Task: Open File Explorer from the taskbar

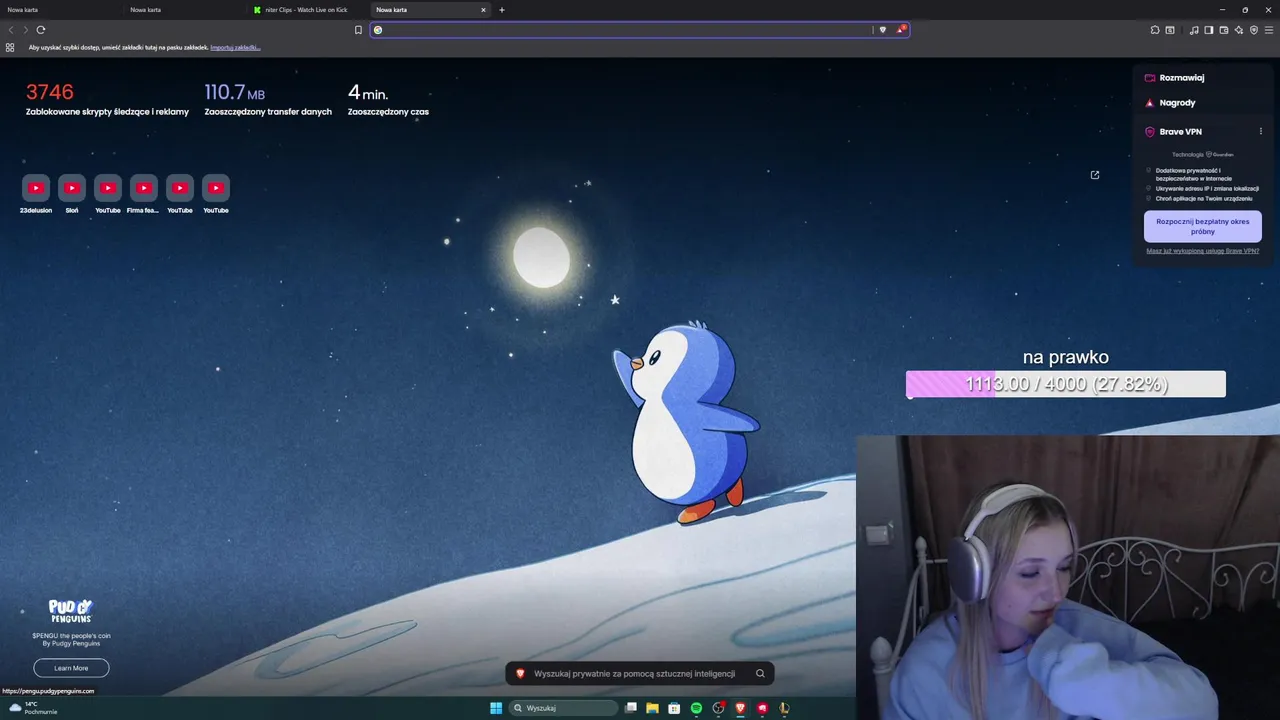Action: pos(652,708)
